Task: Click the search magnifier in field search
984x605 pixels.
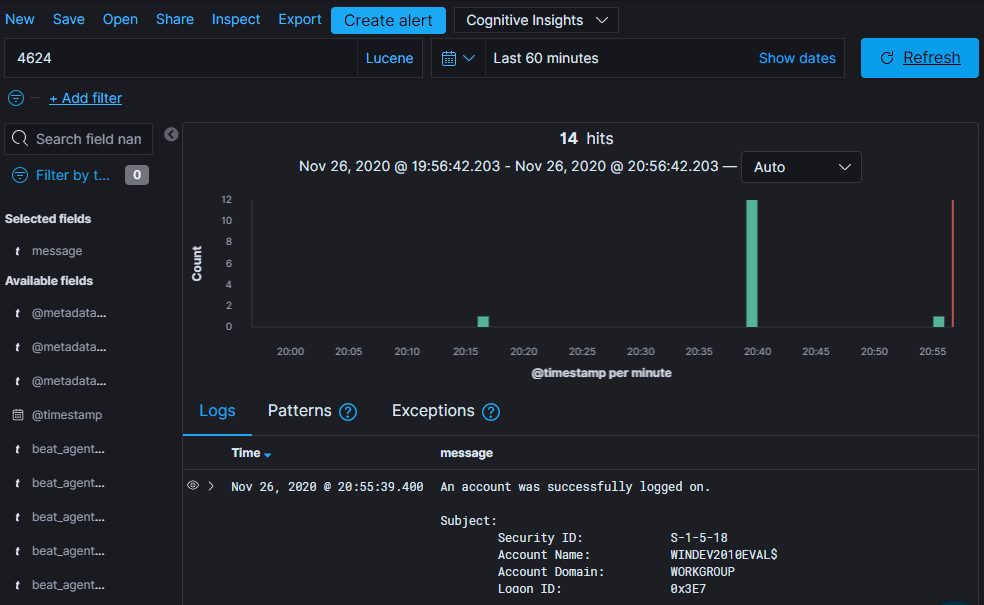Action: 20,139
